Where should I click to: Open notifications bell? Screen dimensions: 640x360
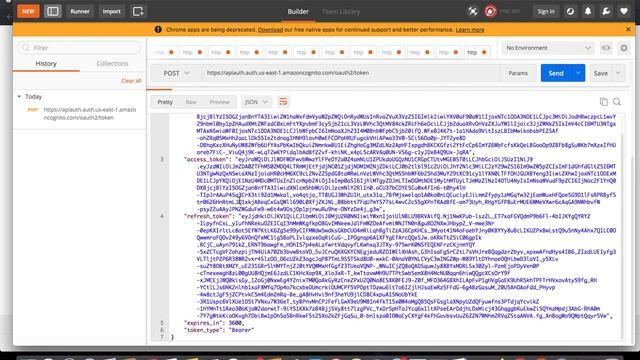point(588,11)
